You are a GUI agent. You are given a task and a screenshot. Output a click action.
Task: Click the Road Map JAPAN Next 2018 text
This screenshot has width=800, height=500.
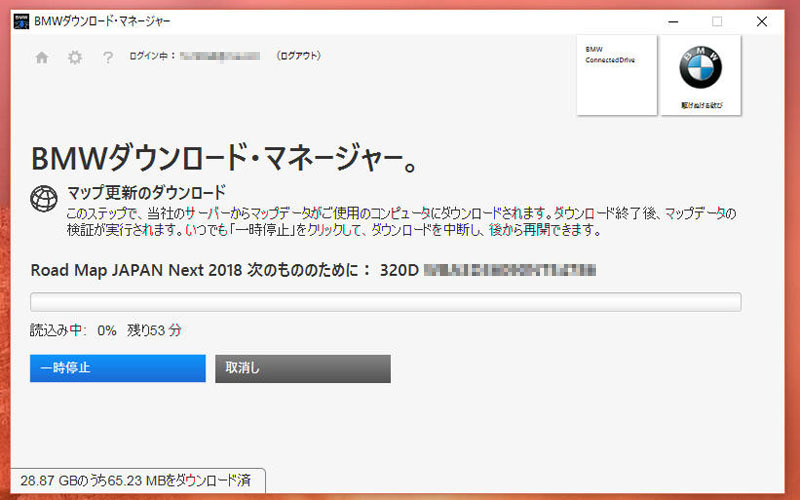tap(136, 270)
